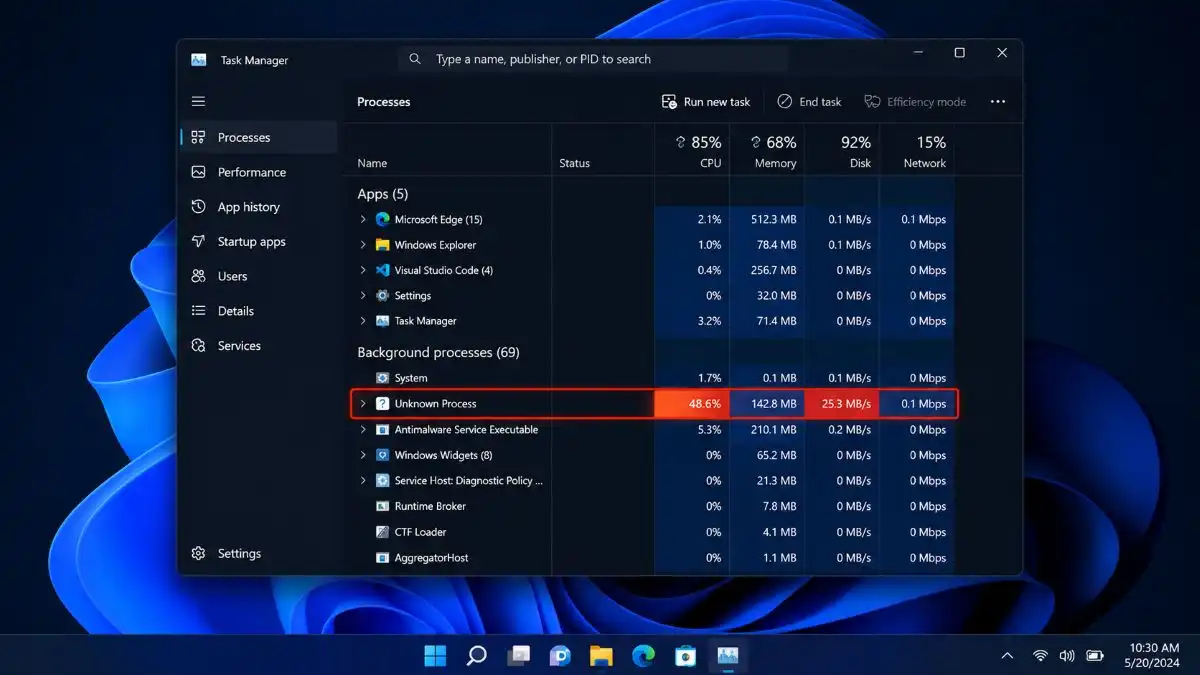Image resolution: width=1200 pixels, height=675 pixels.
Task: Click the Processes sidebar icon
Action: [198, 137]
